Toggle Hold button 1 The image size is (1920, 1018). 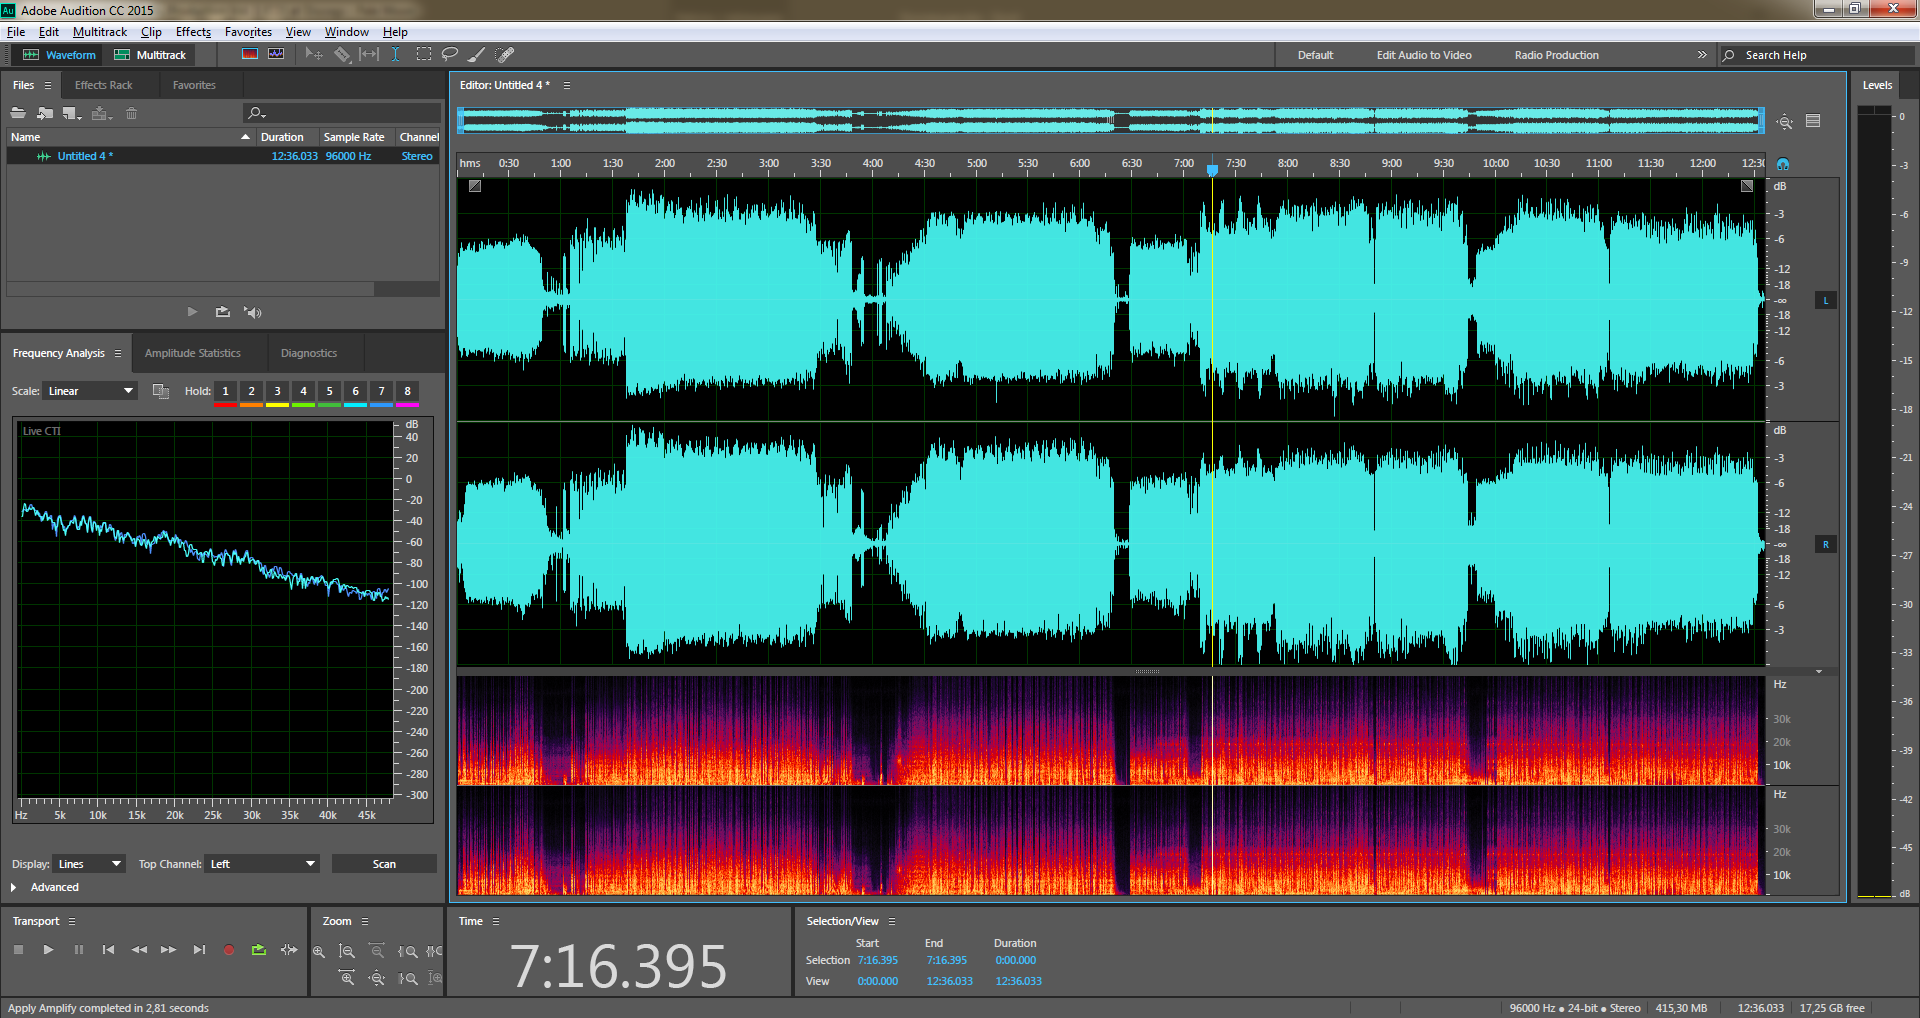pyautogui.click(x=225, y=391)
